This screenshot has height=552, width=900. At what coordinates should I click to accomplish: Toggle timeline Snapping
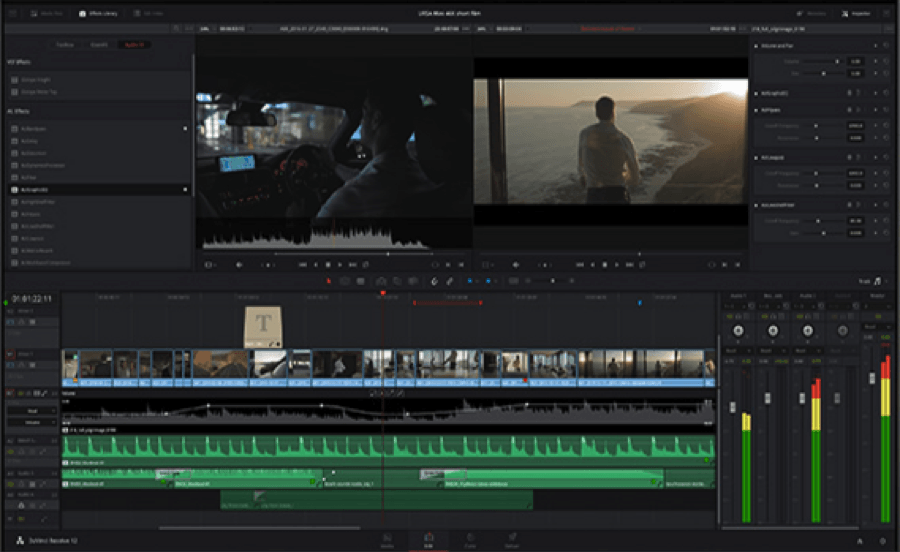[x=435, y=281]
